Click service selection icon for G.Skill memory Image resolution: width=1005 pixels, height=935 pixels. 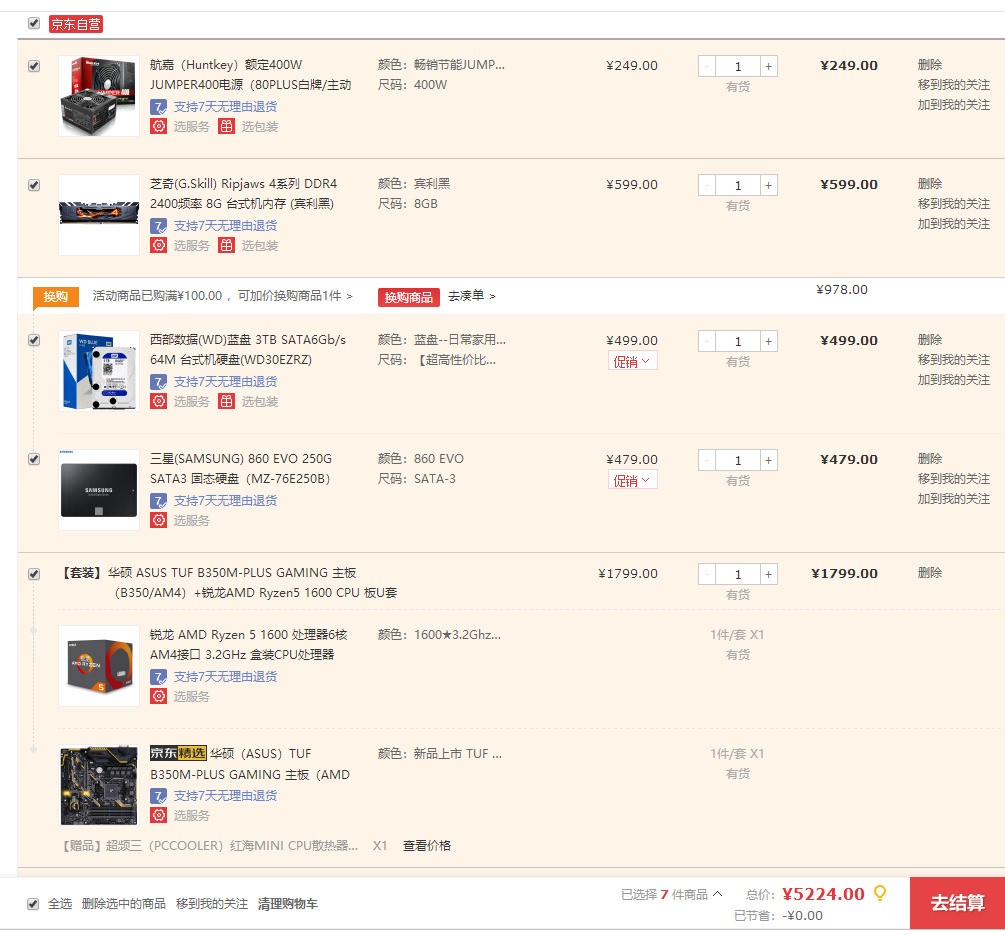[158, 245]
